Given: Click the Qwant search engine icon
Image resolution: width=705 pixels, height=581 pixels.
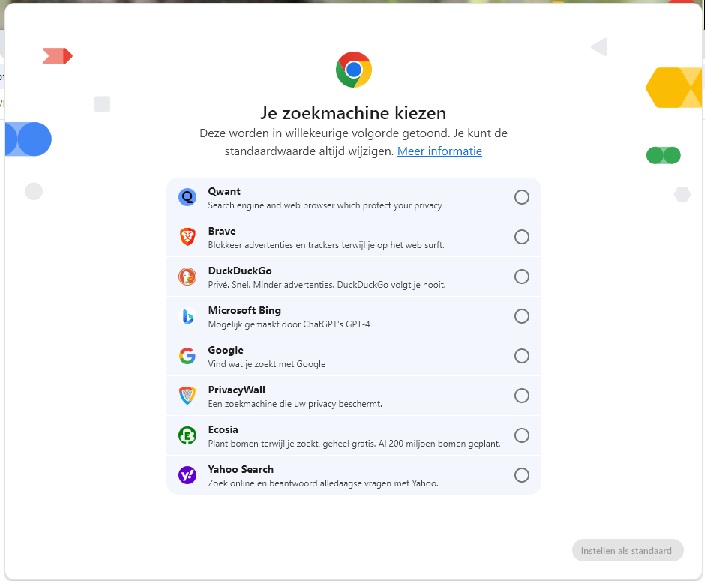Looking at the screenshot, I should [187, 197].
